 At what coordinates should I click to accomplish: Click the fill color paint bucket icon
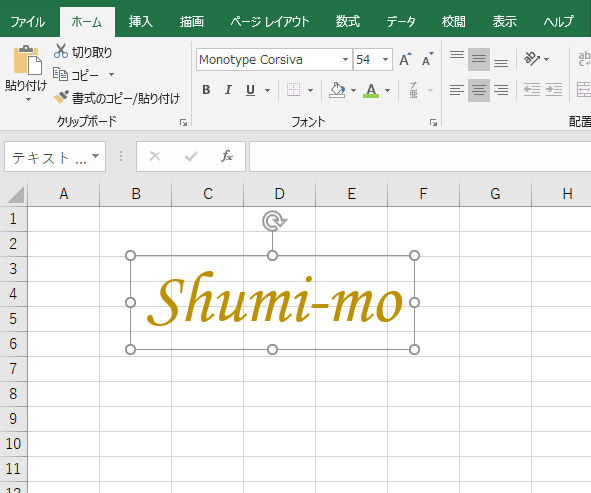(x=337, y=90)
